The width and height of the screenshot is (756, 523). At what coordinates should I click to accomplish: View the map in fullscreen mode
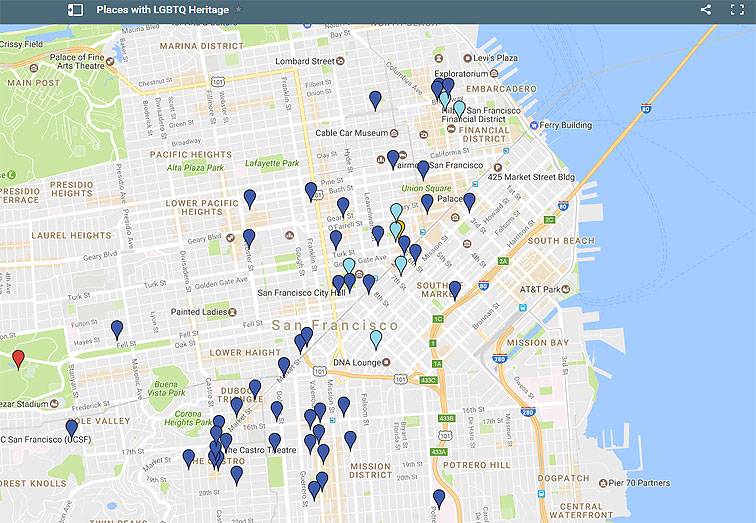[737, 10]
